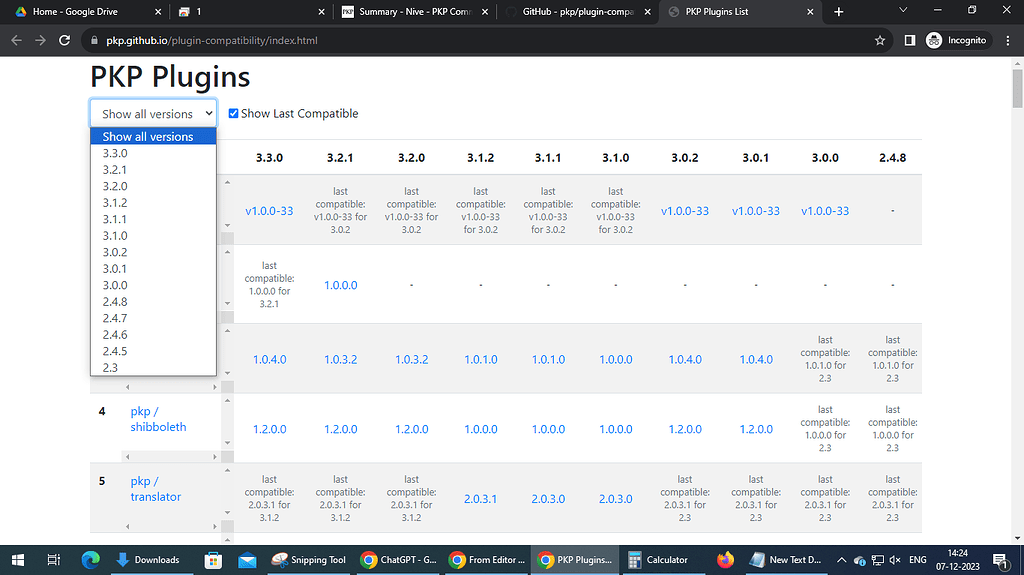The image size is (1024, 575).
Task: Open Microsoft Store from the taskbar
Action: 212,560
